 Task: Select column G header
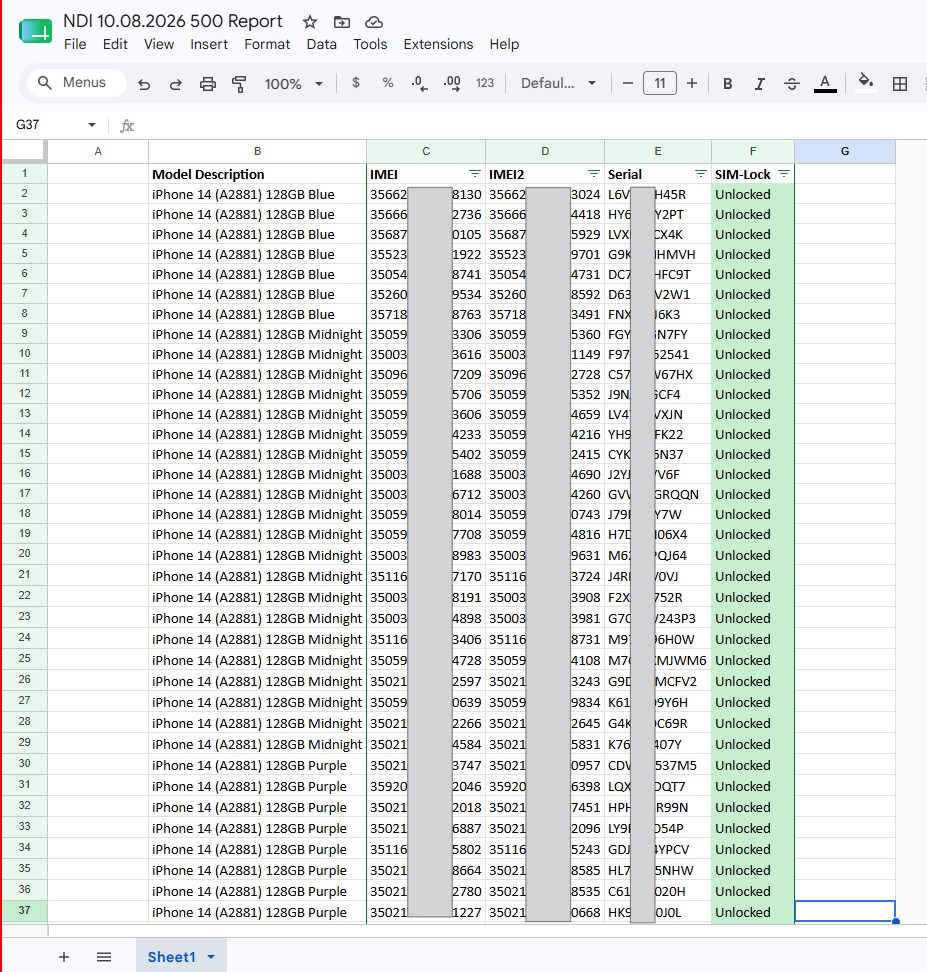coord(845,151)
